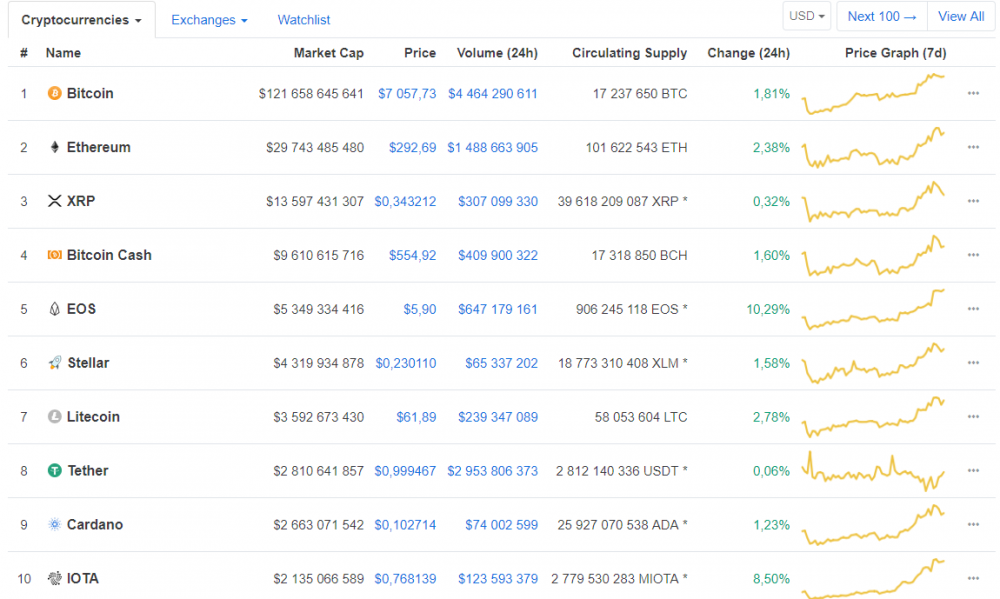The image size is (1000, 599).
Task: Click XRP's price $0,343212
Action: 405,202
